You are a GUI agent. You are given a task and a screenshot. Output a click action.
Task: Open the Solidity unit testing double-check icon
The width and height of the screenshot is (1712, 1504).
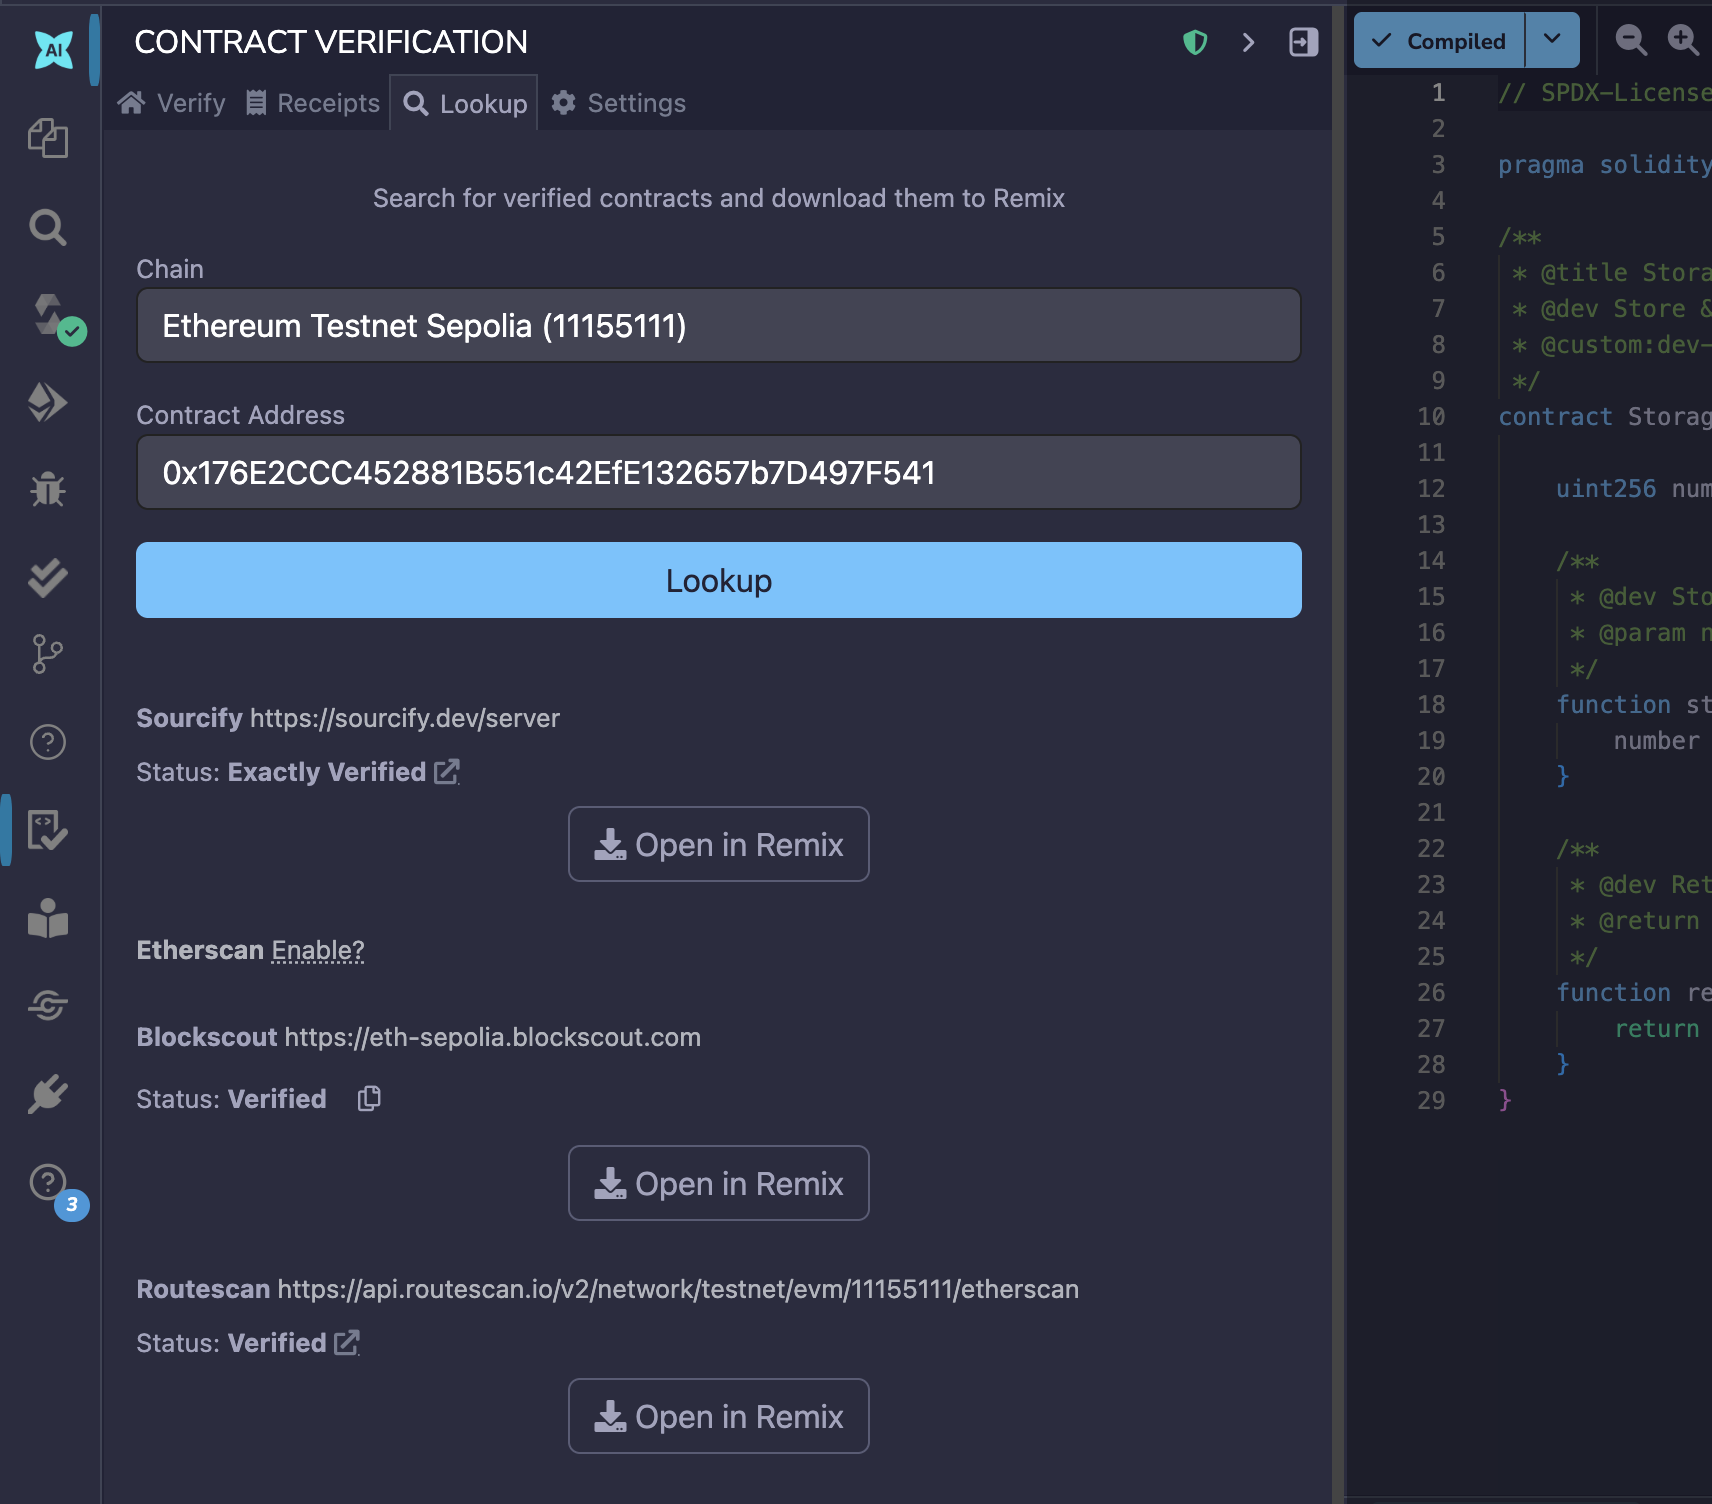47,577
